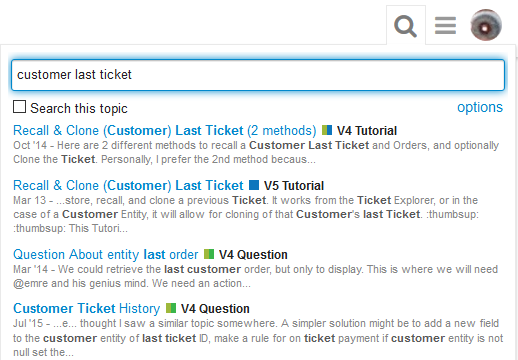This screenshot has width=518, height=360.
Task: Open the Customer Ticket History result
Action: point(87,308)
